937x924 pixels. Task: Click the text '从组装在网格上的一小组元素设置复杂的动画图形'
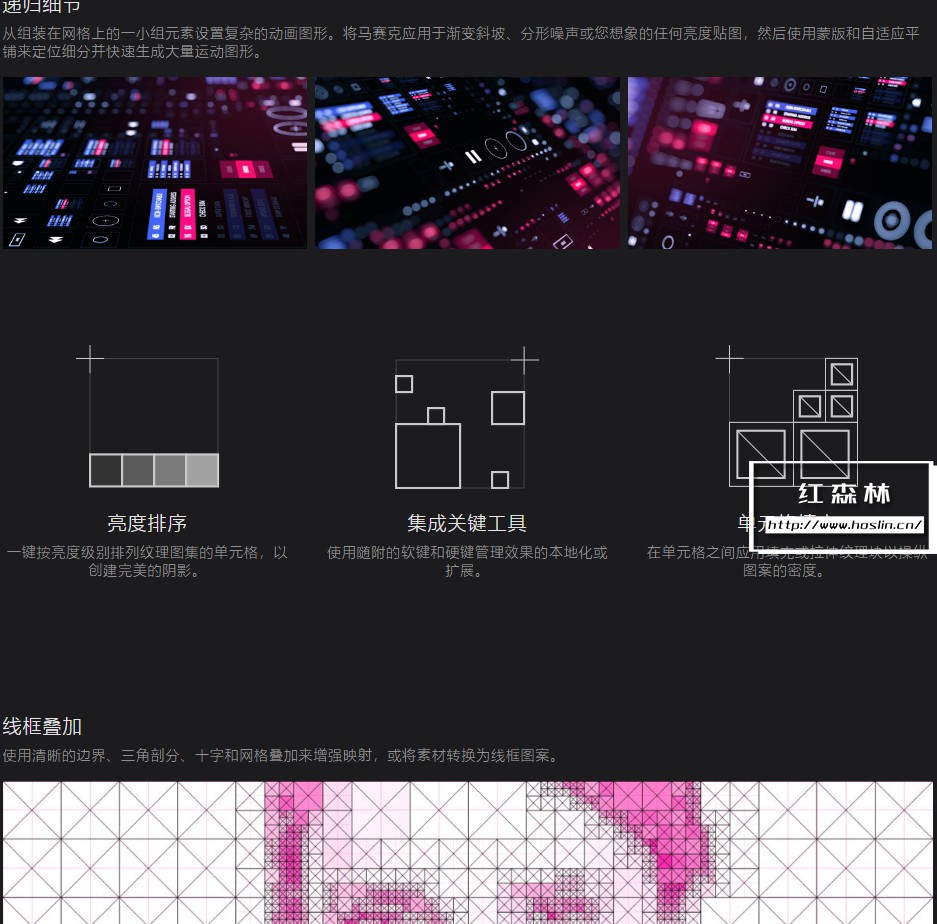click(x=165, y=33)
